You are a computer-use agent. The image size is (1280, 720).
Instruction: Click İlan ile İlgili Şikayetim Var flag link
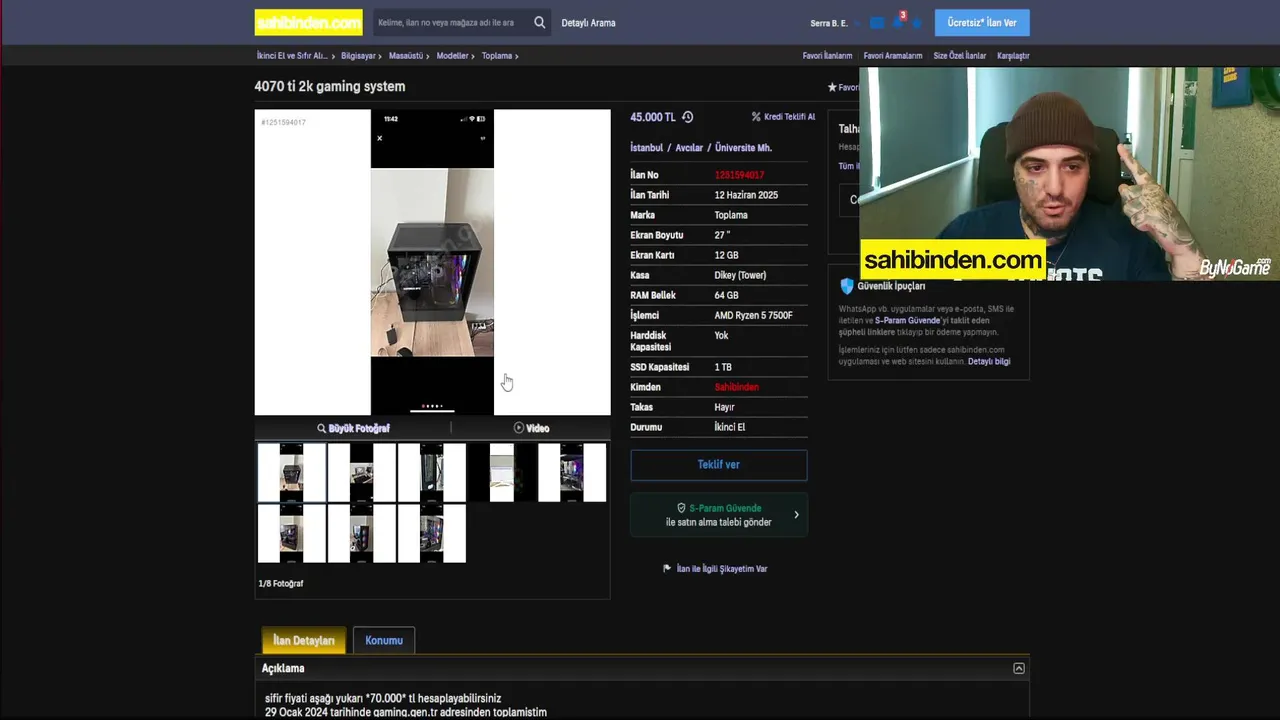tap(715, 569)
